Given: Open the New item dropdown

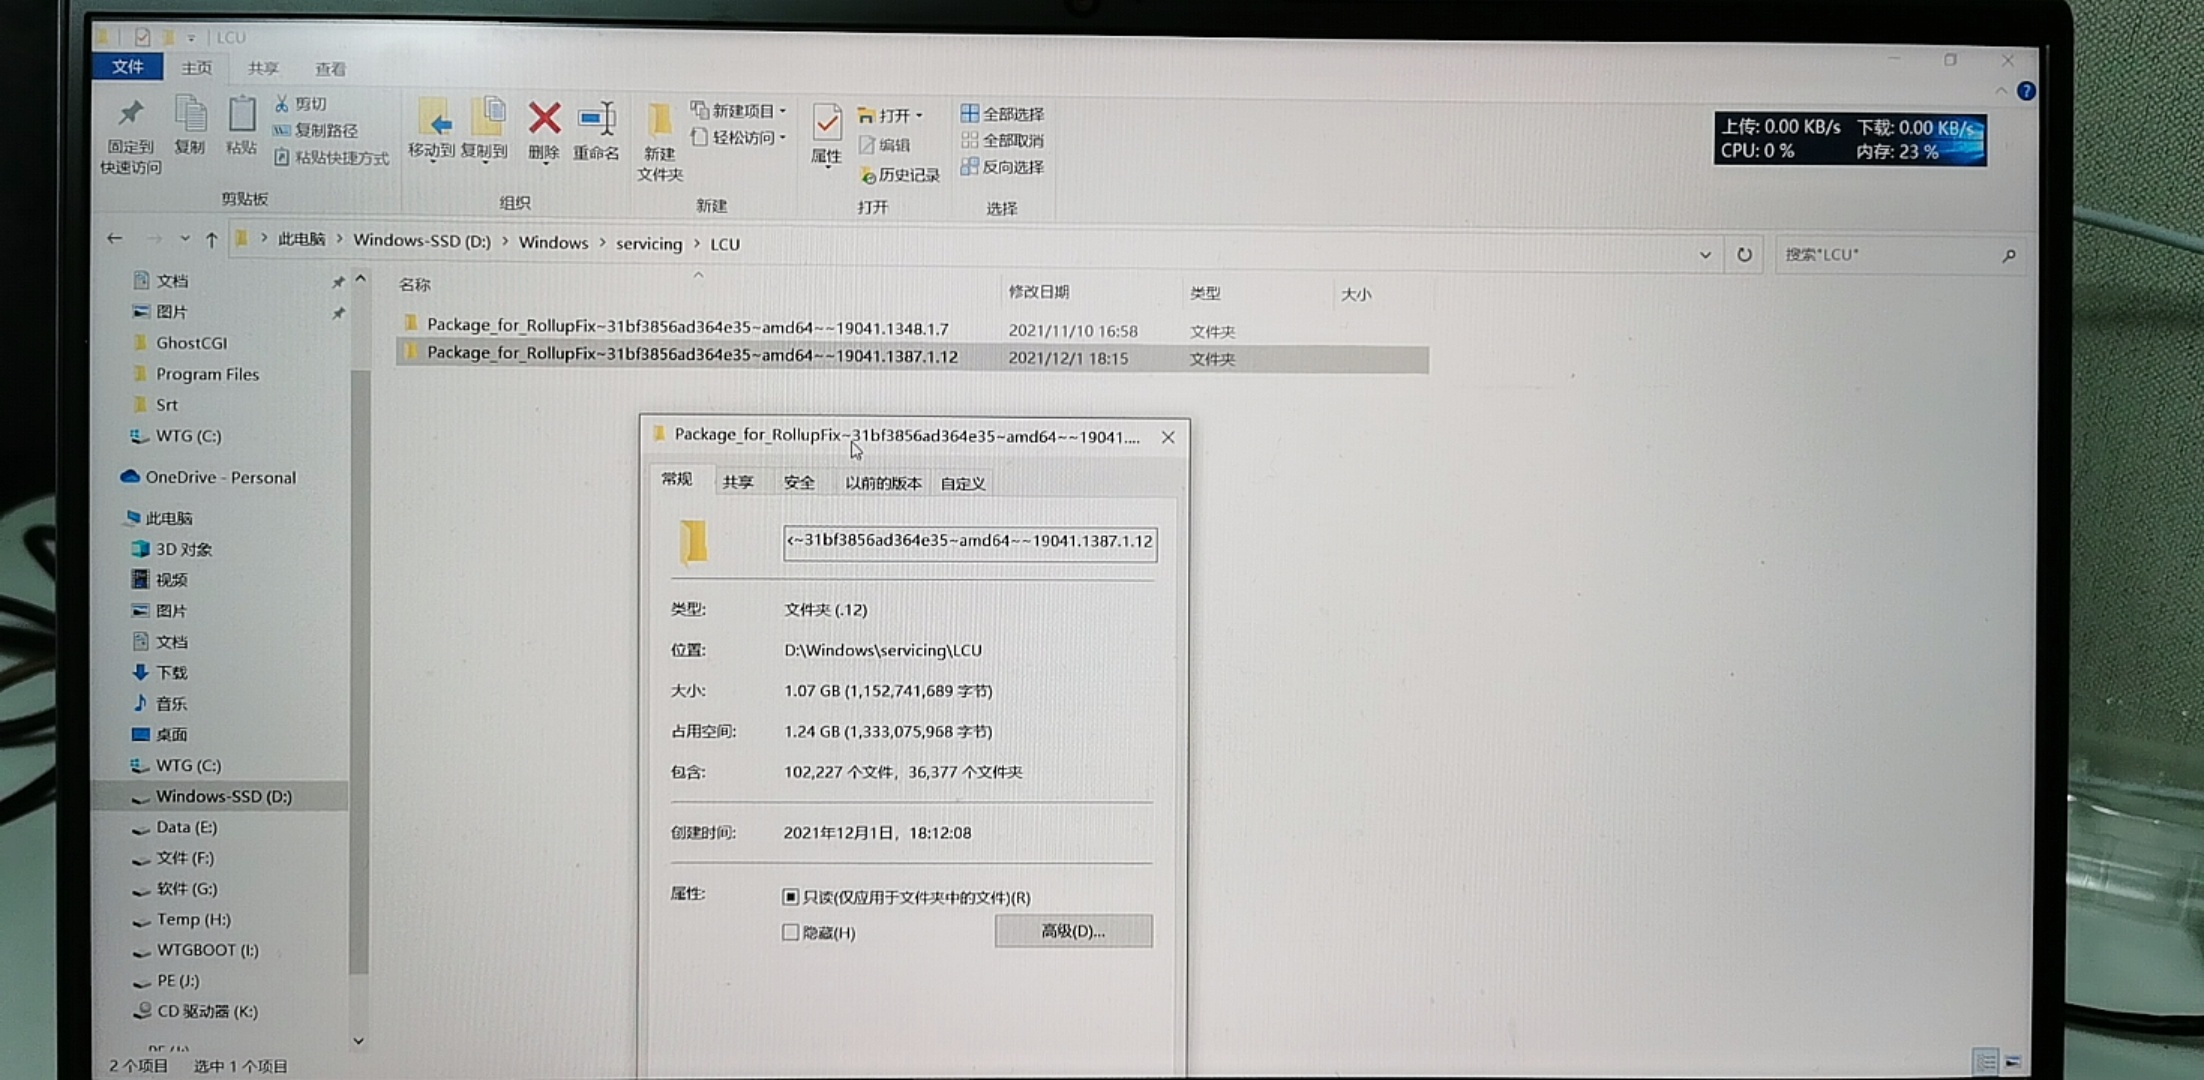Looking at the screenshot, I should [738, 110].
